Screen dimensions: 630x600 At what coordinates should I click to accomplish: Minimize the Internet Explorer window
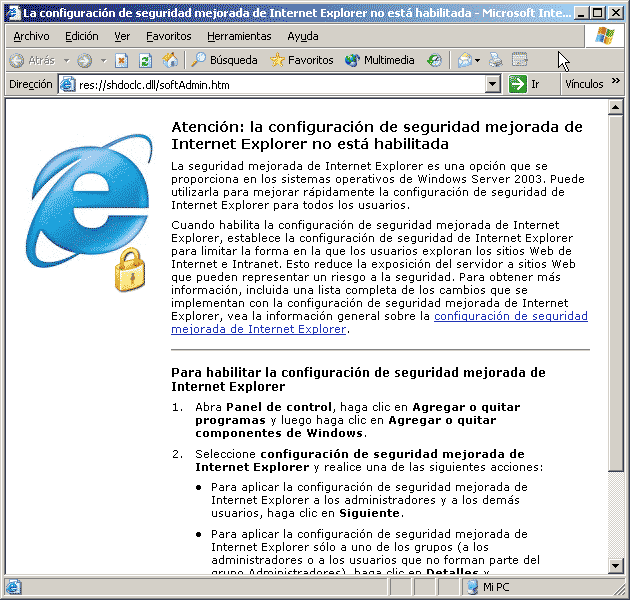[581, 13]
